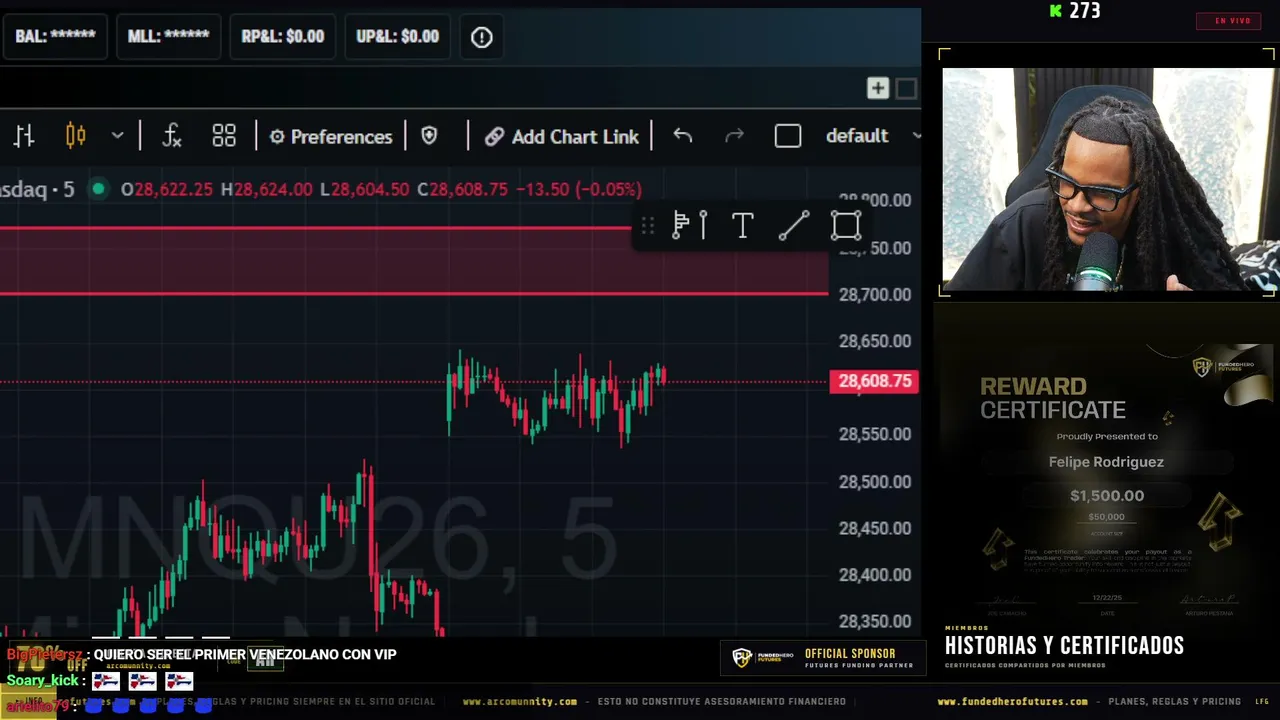Click the Kick viewer count 273

[x=1084, y=11]
